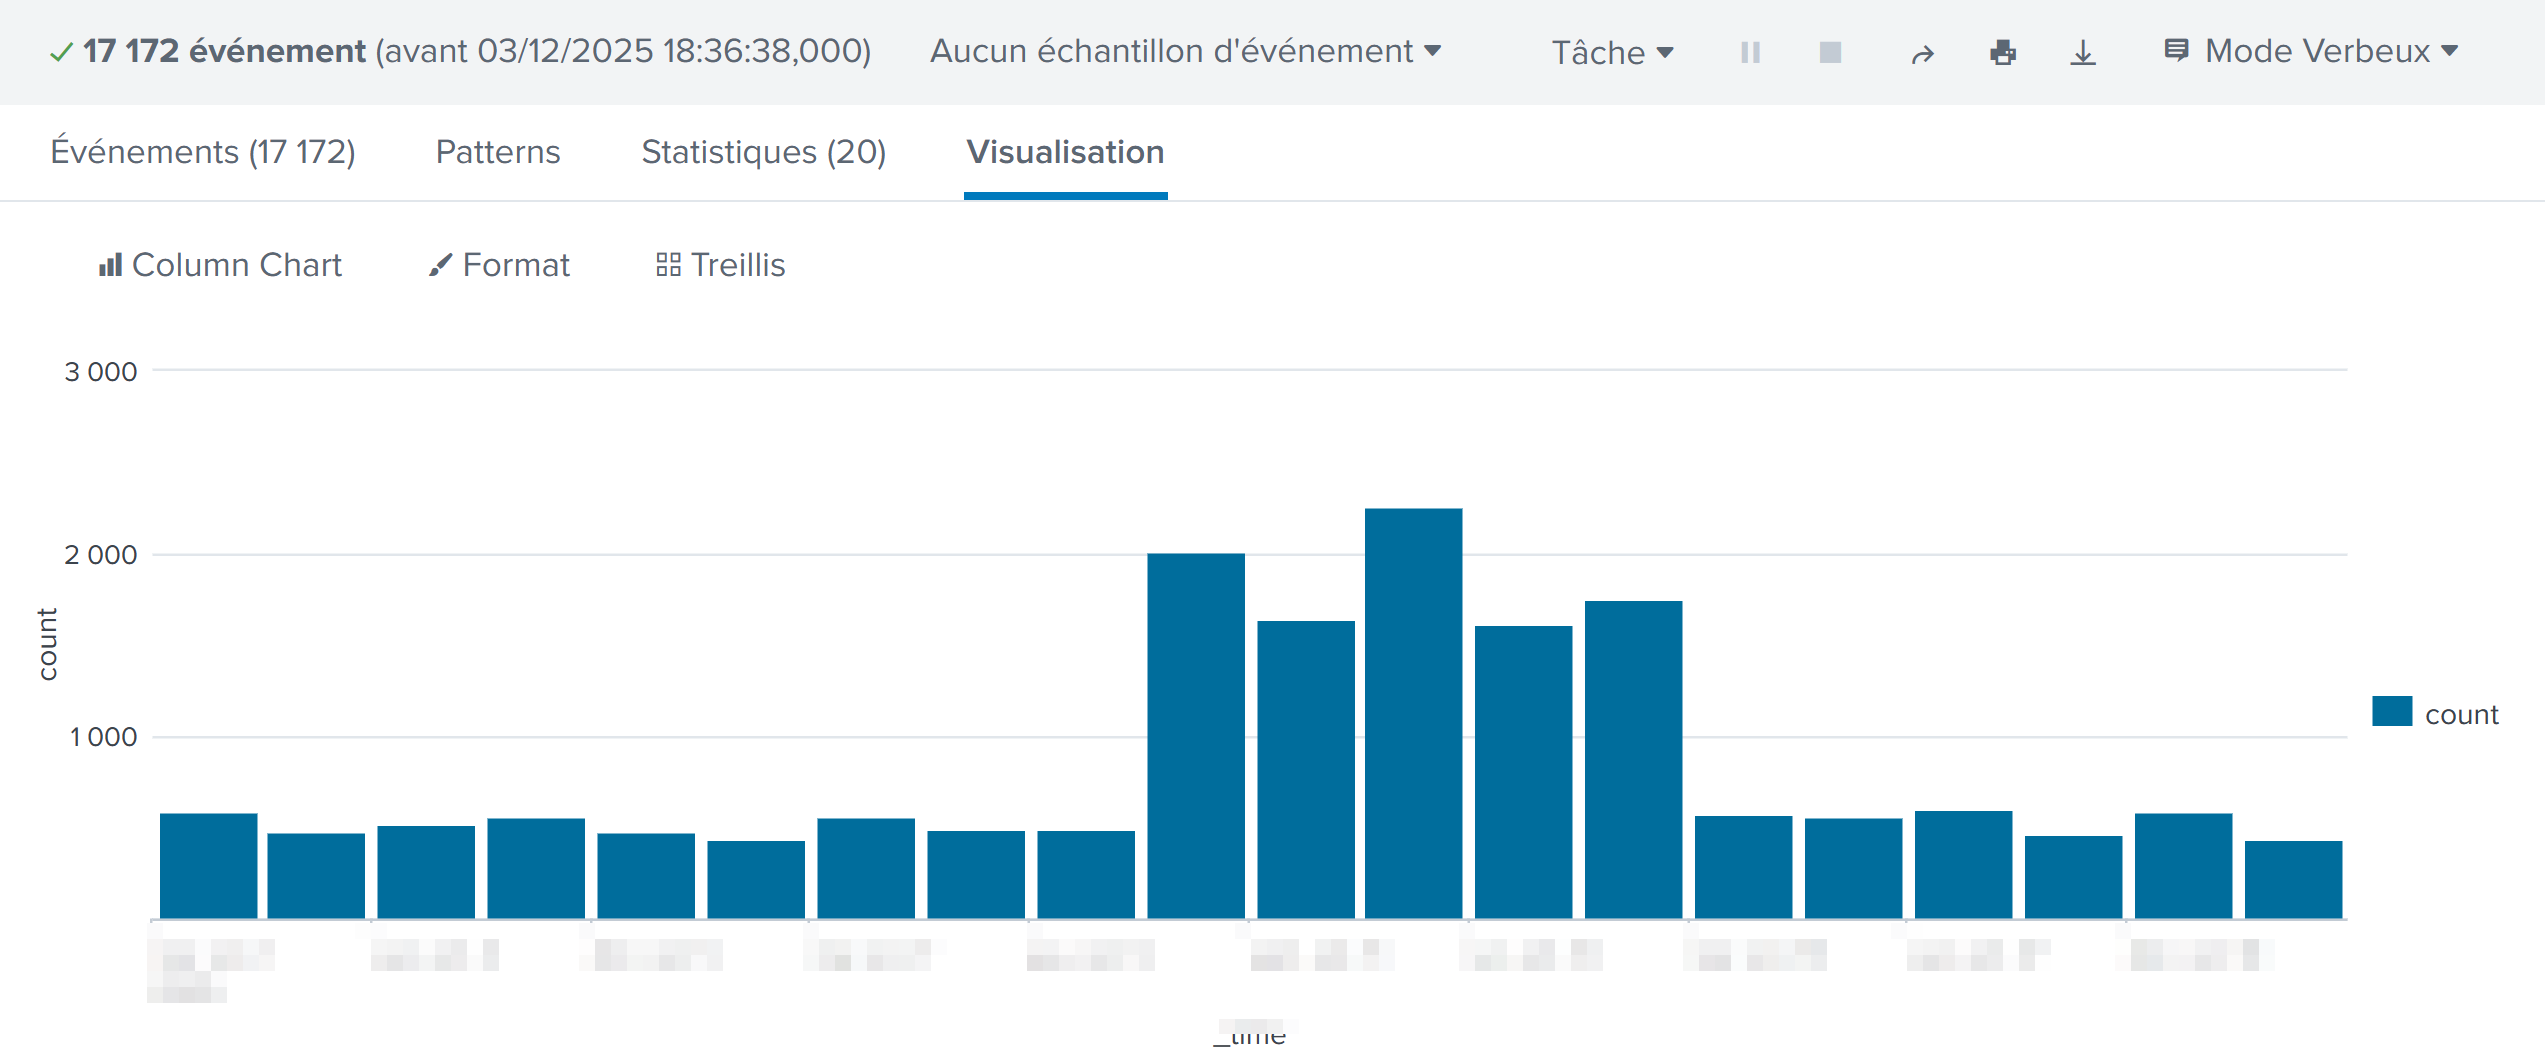2545x1053 pixels.
Task: Open the Patterns tab
Action: point(497,151)
